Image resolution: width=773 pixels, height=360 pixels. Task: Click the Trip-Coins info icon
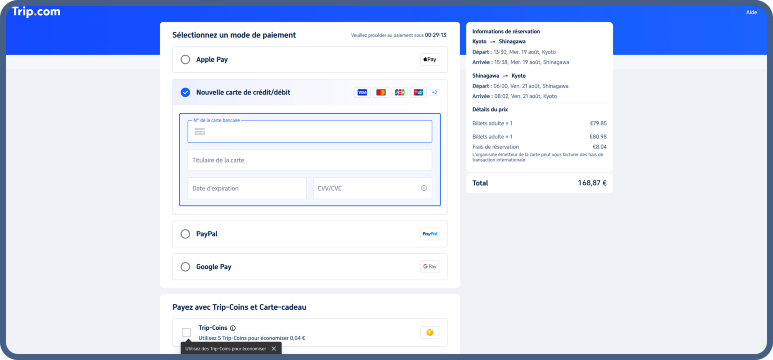233,328
